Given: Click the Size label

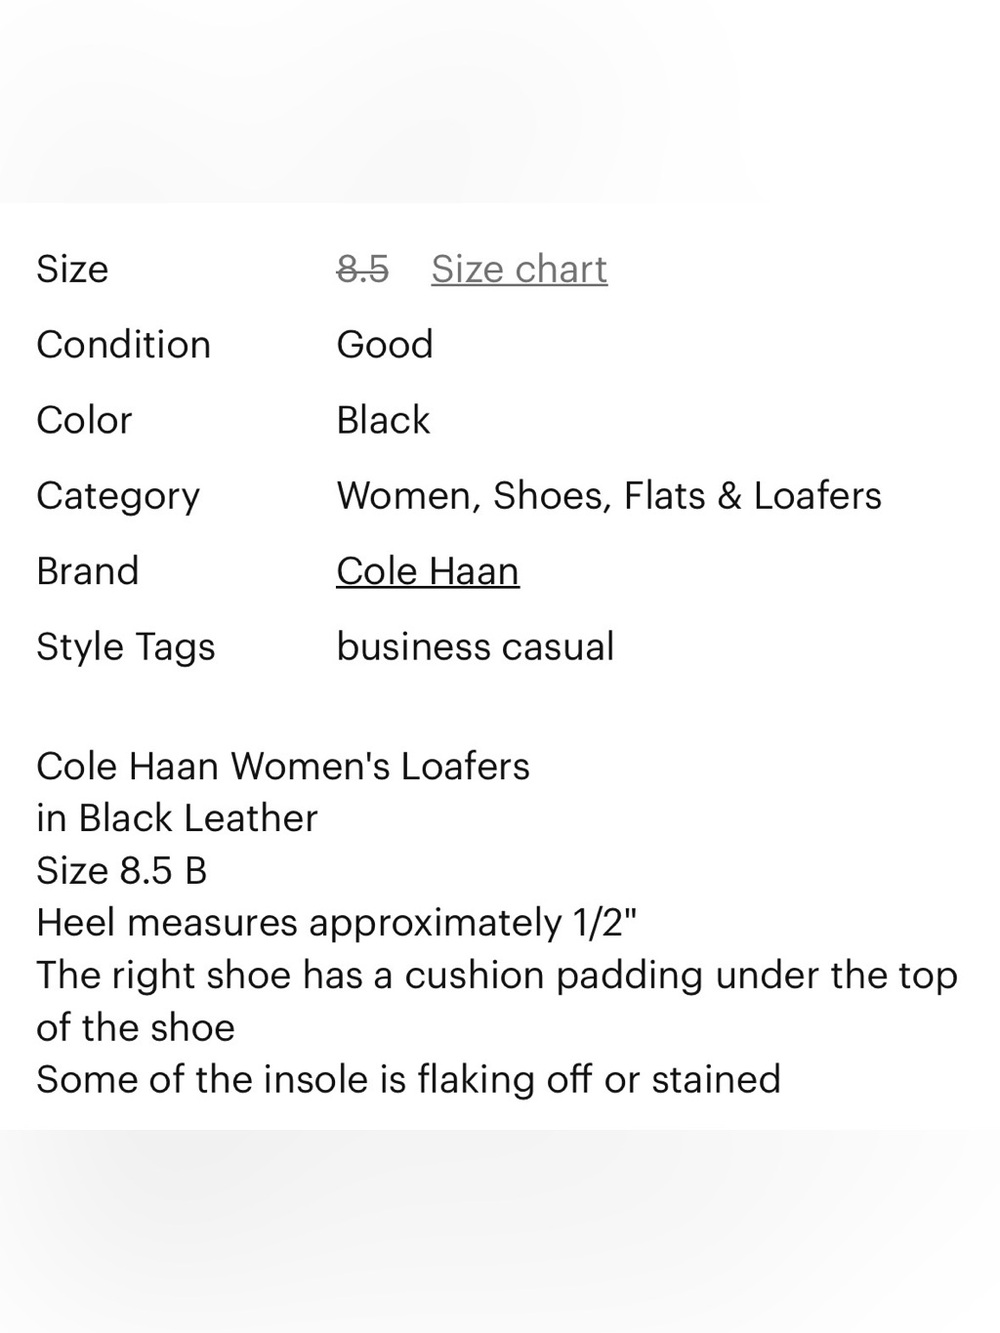Looking at the screenshot, I should 72,269.
